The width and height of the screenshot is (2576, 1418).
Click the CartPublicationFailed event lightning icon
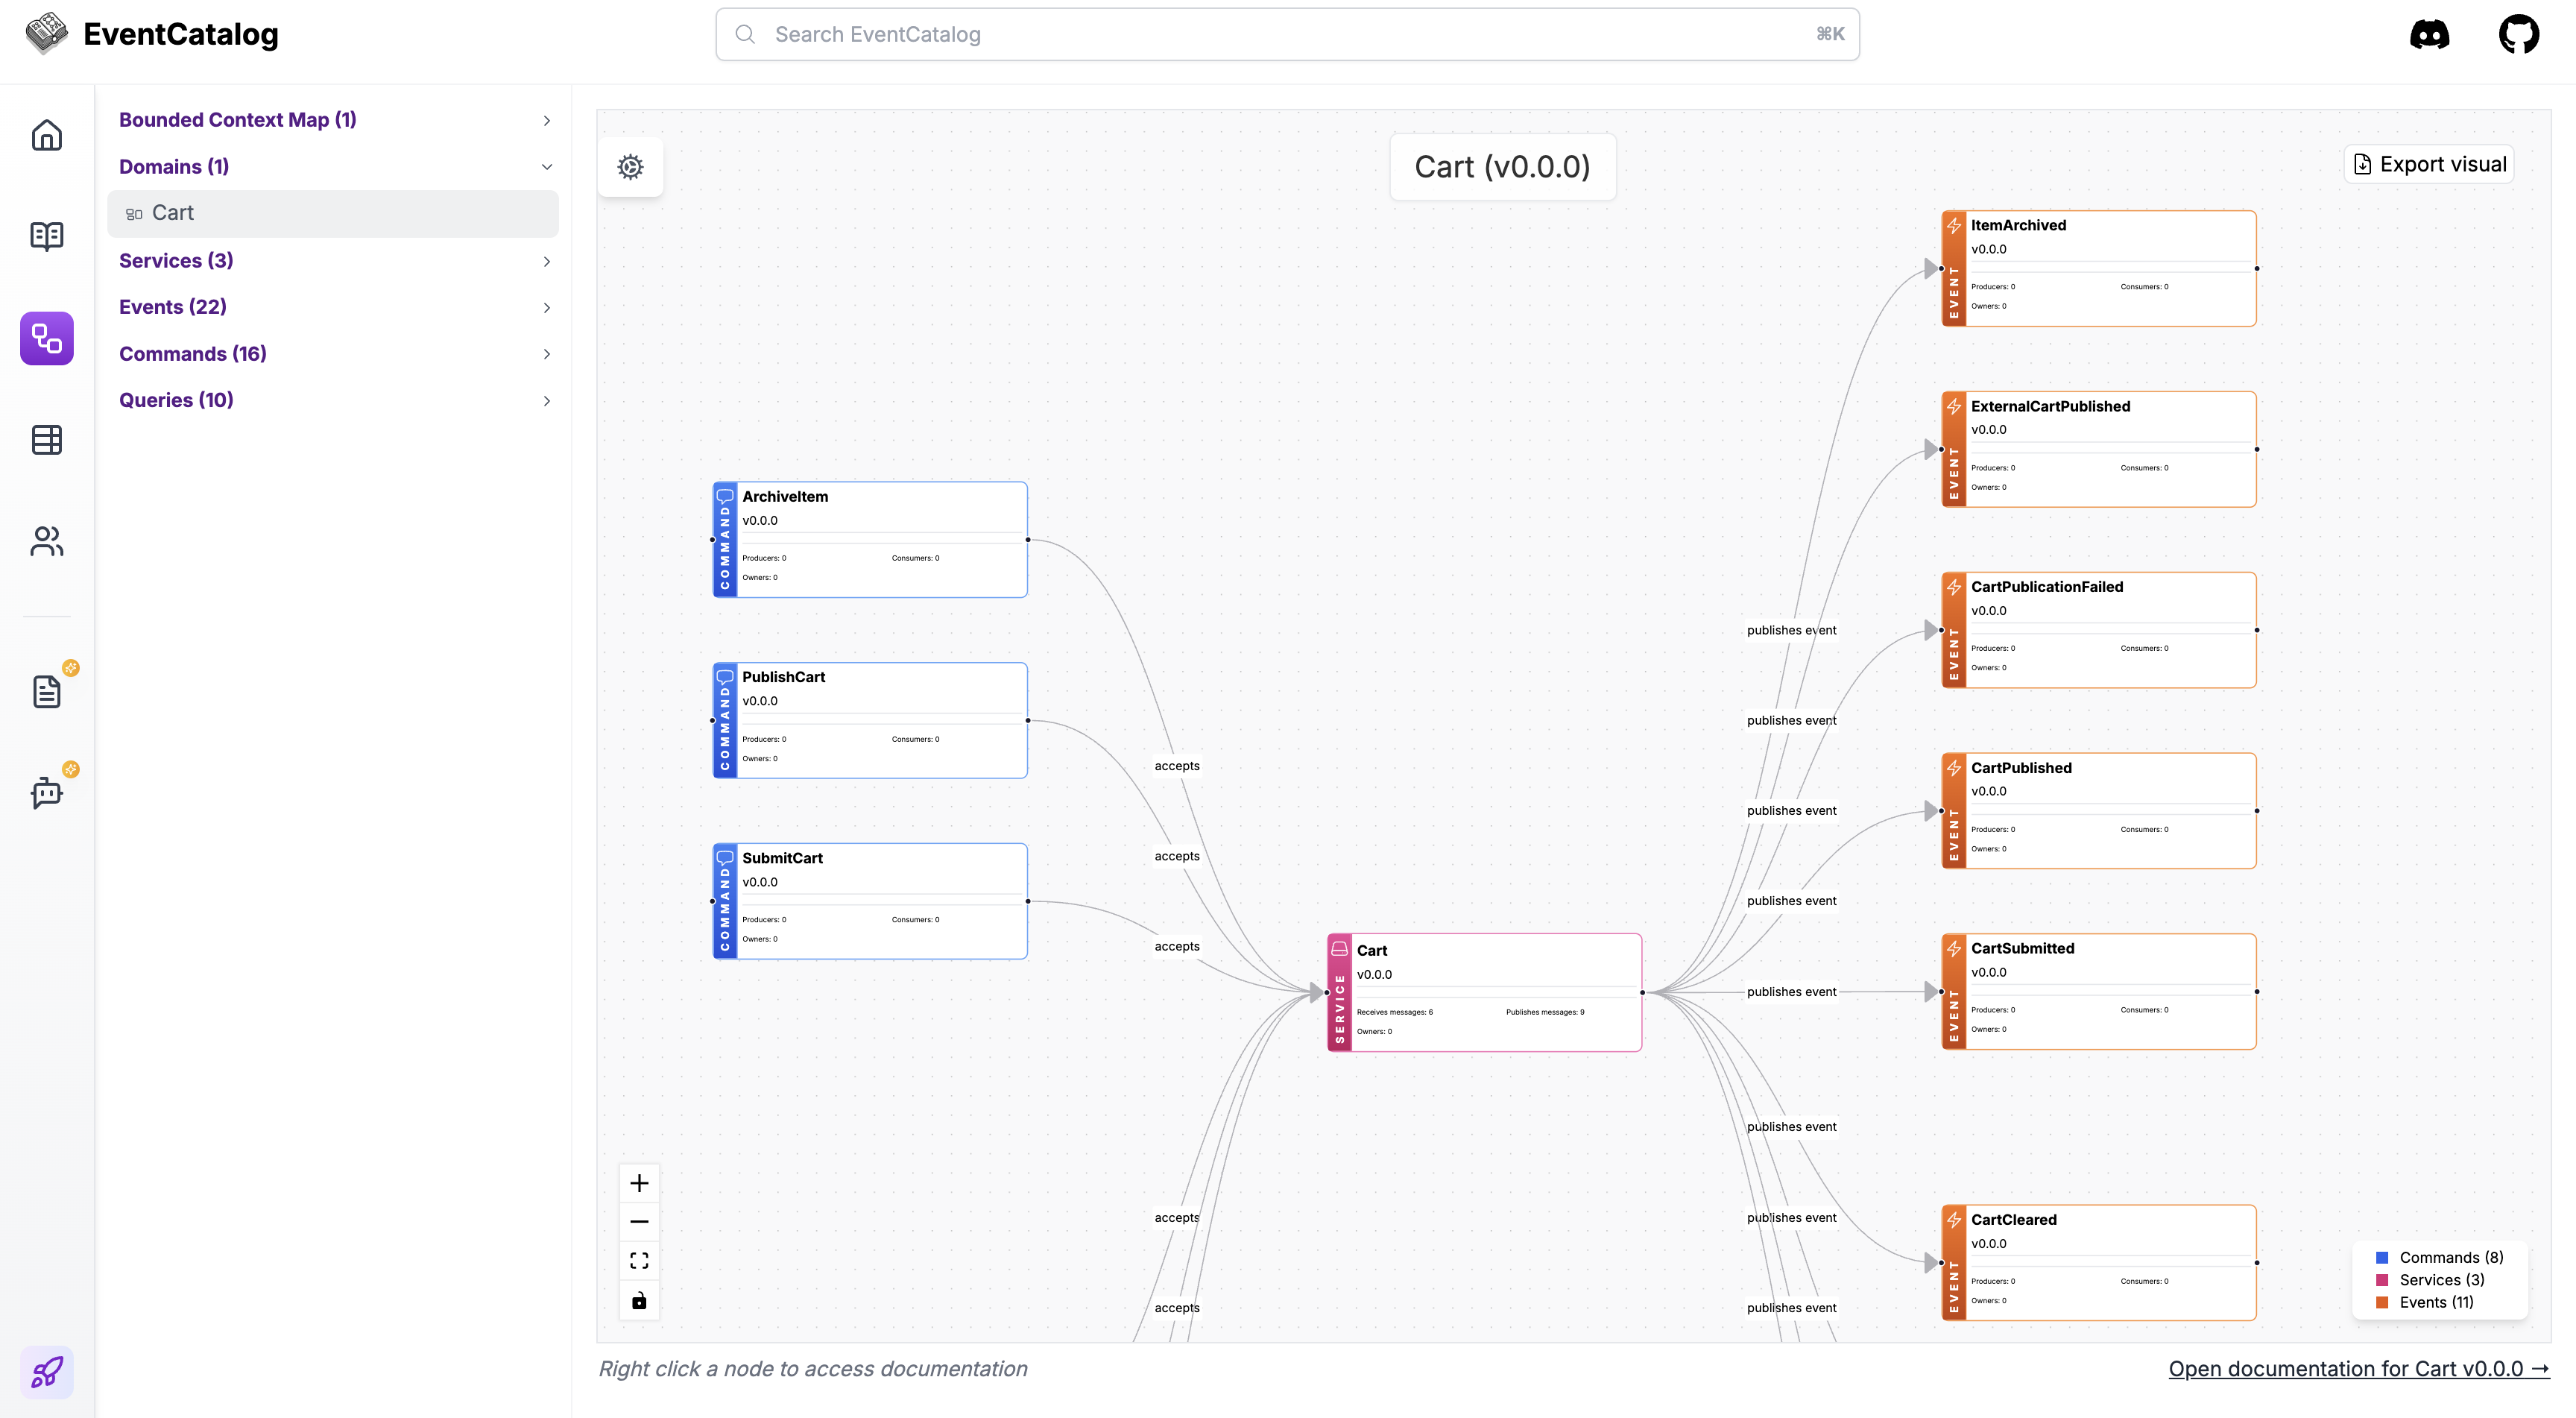click(1954, 587)
